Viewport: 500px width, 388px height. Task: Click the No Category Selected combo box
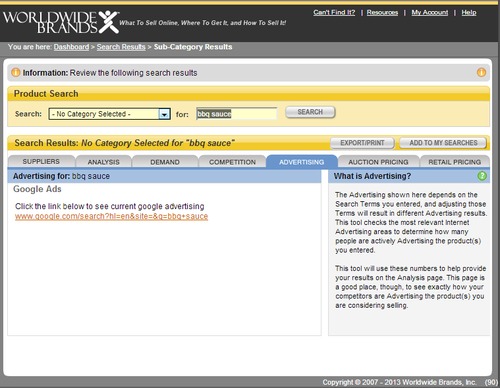click(110, 114)
